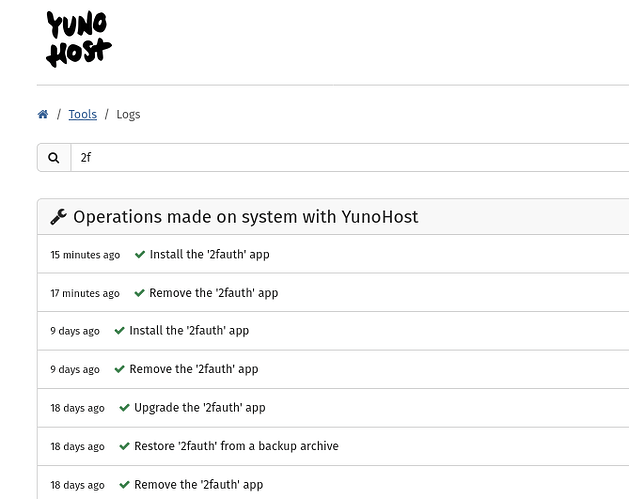Screen dimensions: 629x499
Task: Open log: Remove '2fauth' app 17 minutes ago
Action: point(333,293)
